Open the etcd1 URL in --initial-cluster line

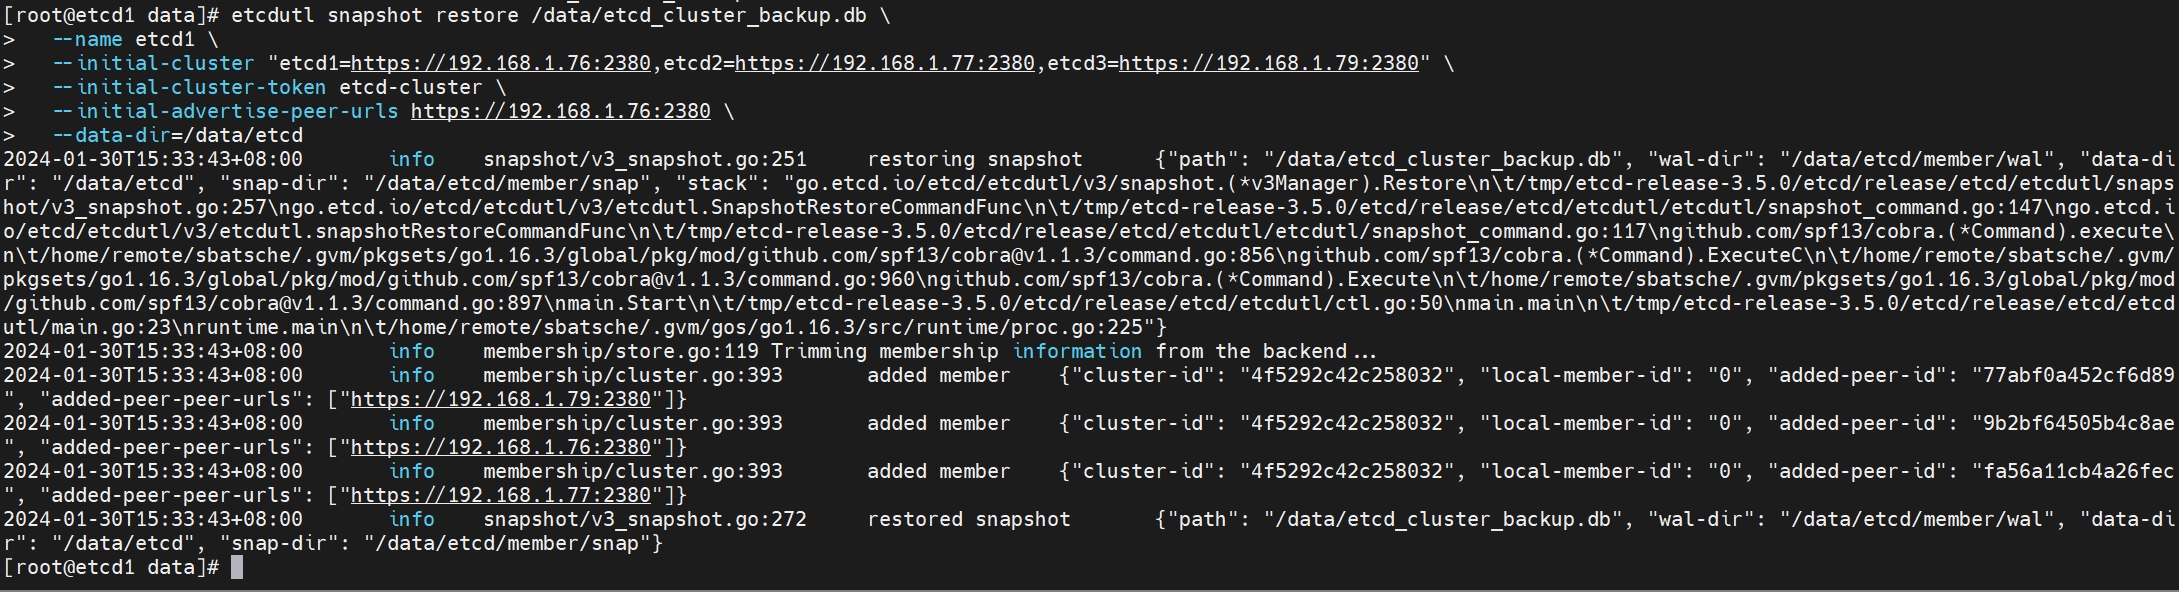[501, 63]
